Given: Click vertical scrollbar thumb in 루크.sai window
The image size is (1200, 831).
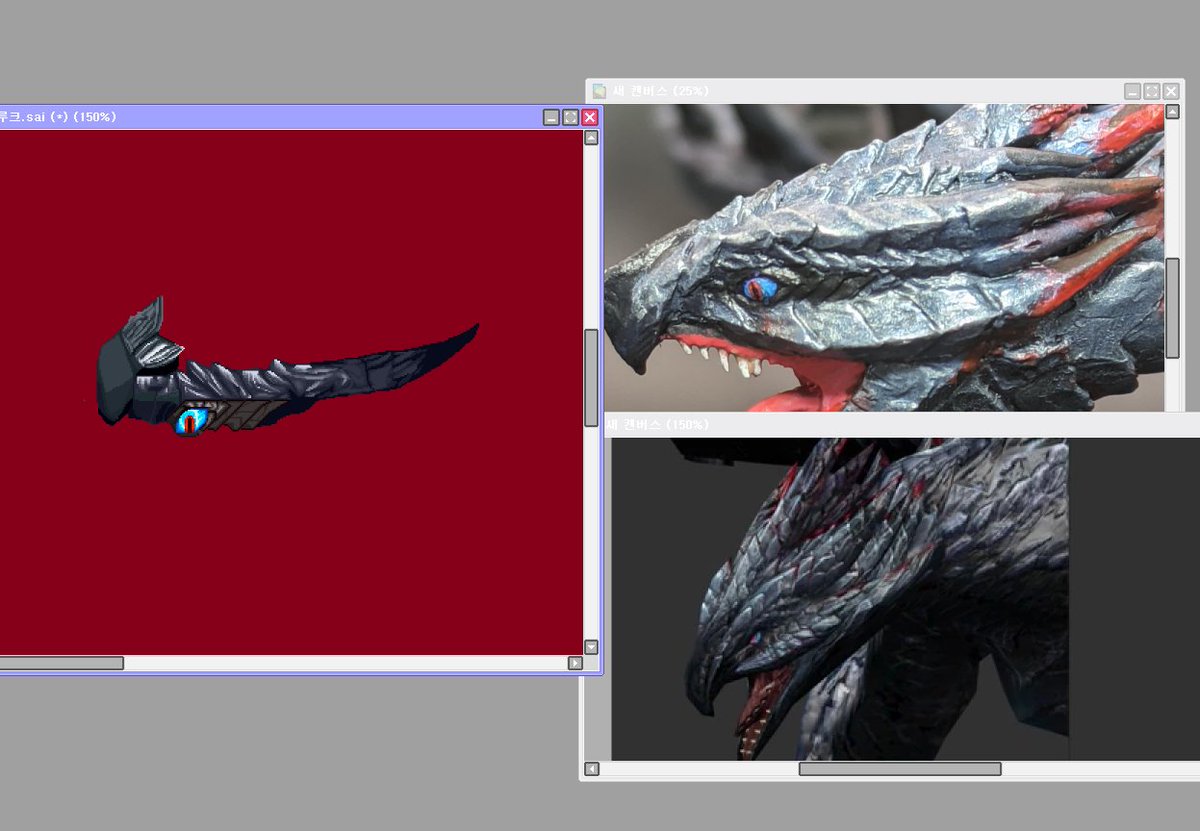Looking at the screenshot, I should point(591,377).
